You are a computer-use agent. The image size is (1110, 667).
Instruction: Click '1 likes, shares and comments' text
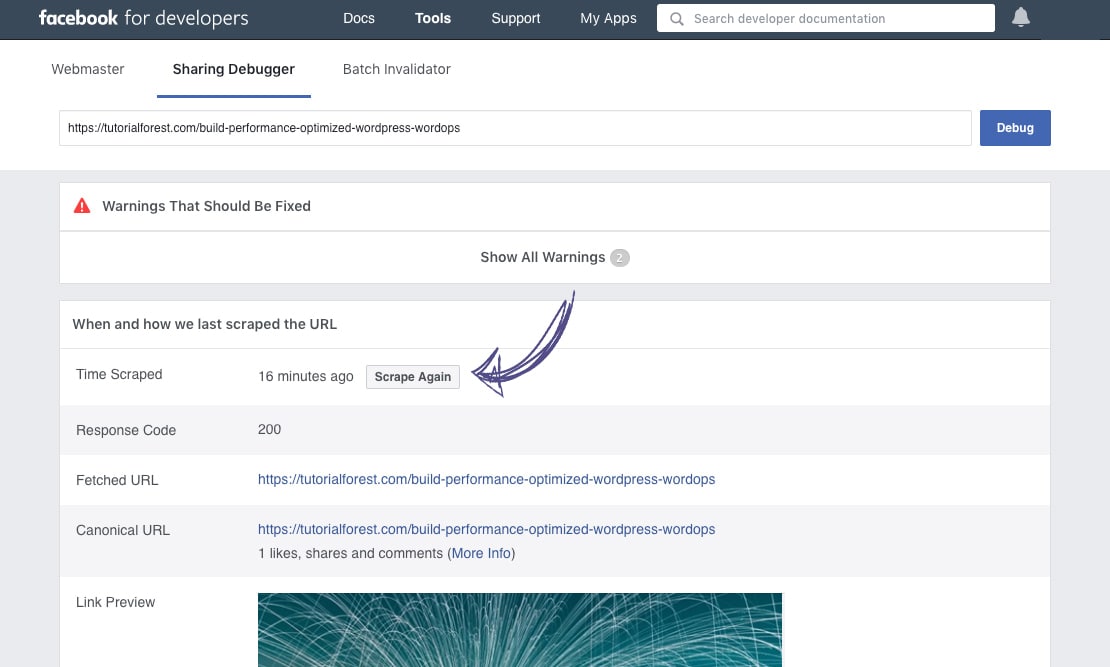(x=350, y=554)
